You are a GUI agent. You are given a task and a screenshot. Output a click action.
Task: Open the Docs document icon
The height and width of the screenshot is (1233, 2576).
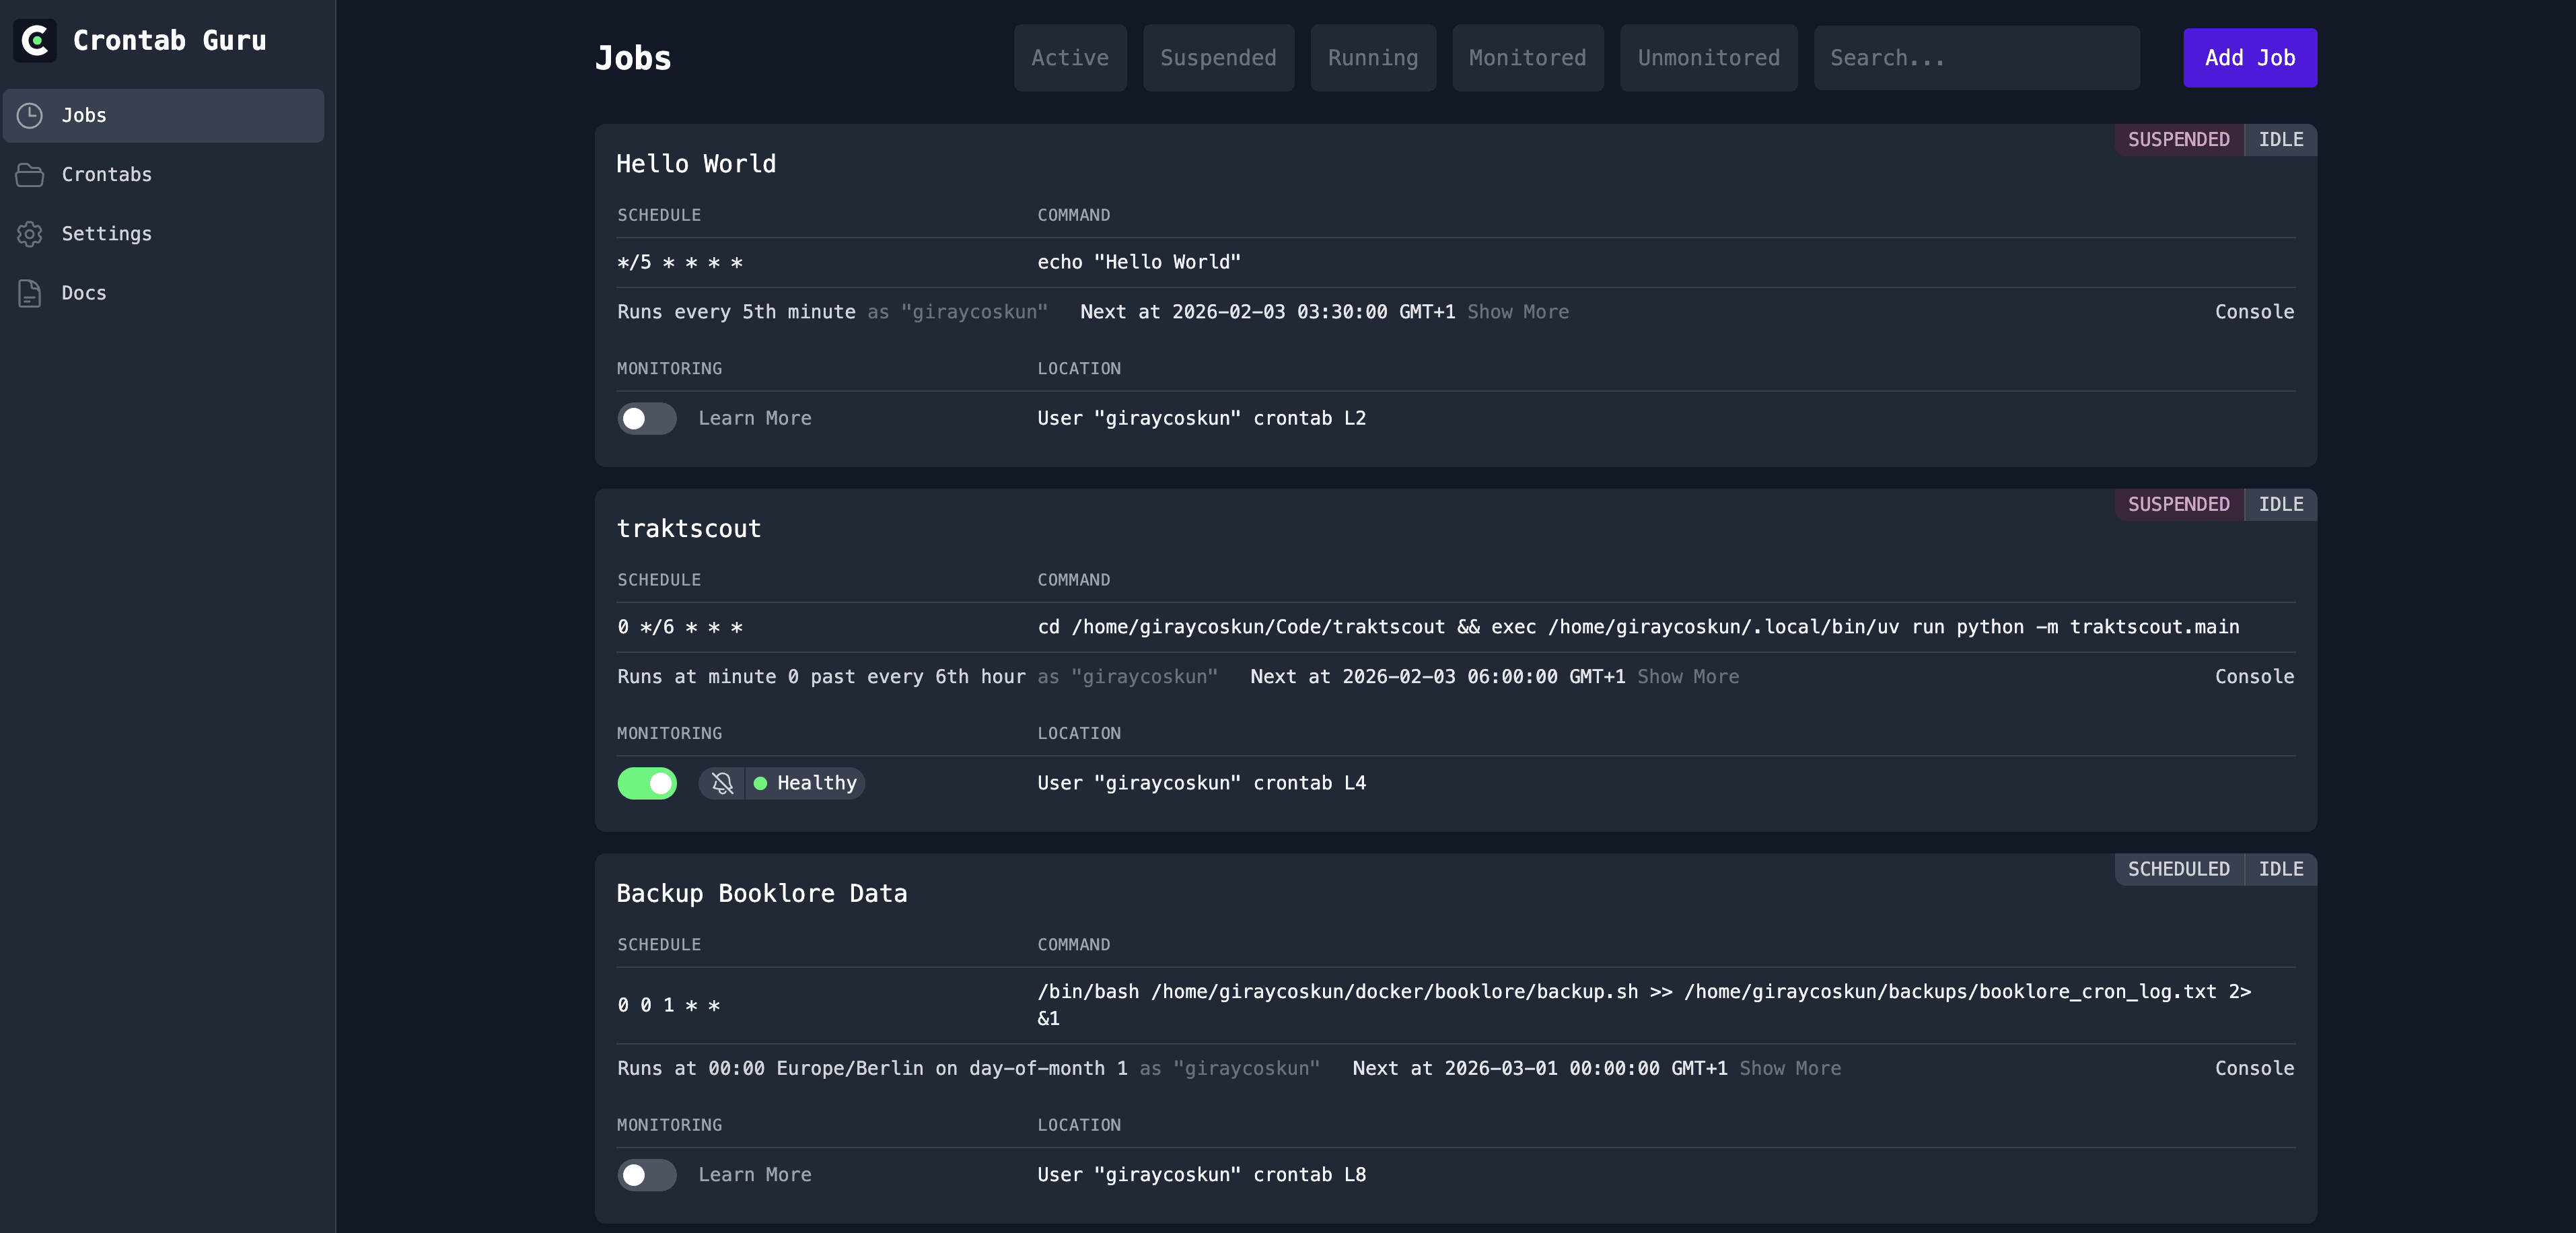click(29, 292)
